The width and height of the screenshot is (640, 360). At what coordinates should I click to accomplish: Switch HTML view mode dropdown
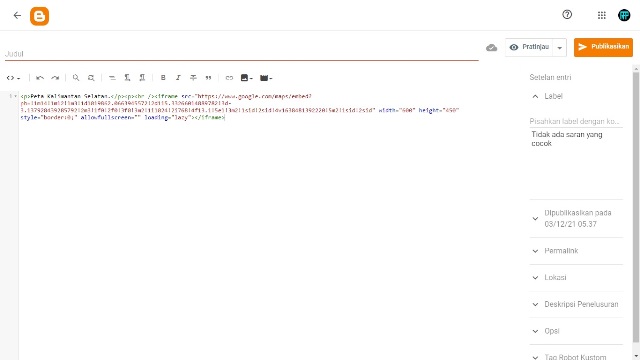13,78
